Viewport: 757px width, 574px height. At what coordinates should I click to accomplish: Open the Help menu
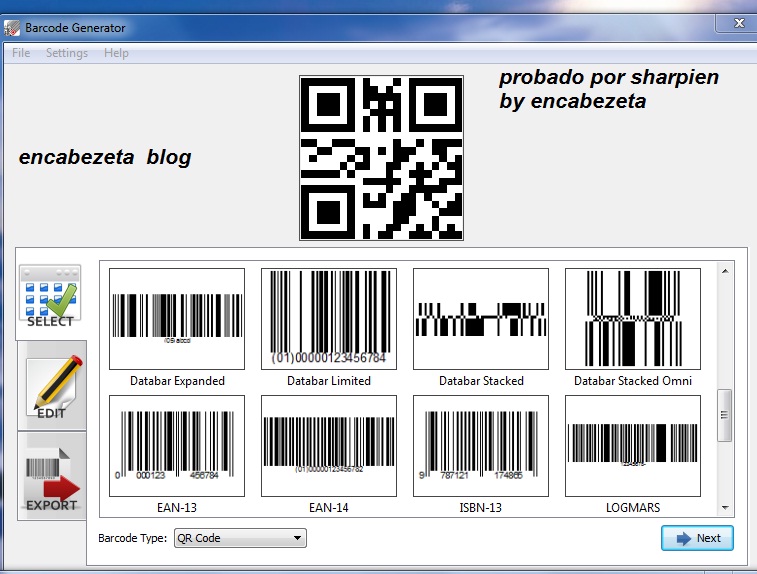[116, 53]
